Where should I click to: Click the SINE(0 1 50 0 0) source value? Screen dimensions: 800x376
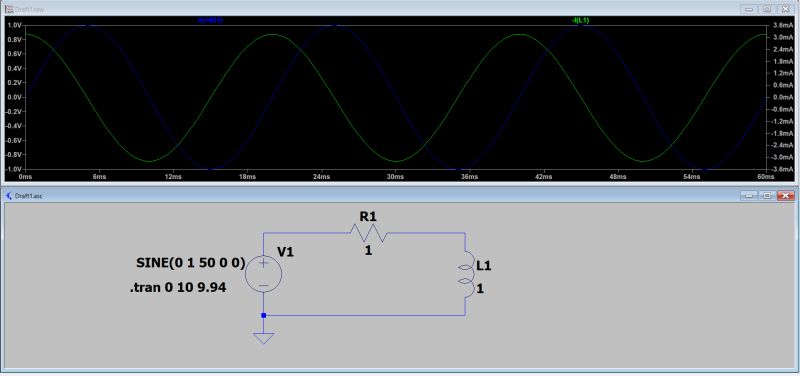tap(191, 263)
